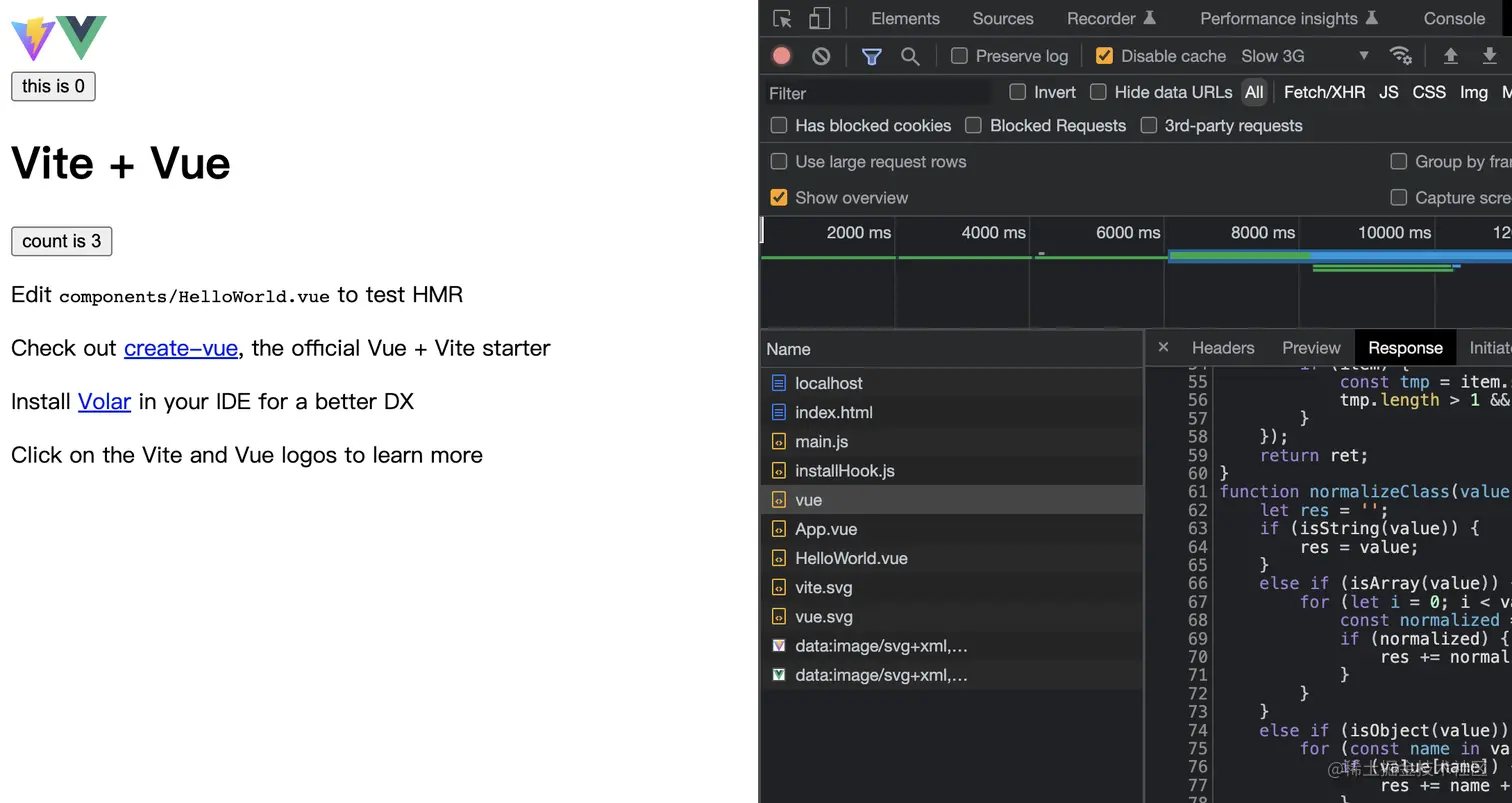Enable 3rd-party requests checkbox

(x=1149, y=125)
